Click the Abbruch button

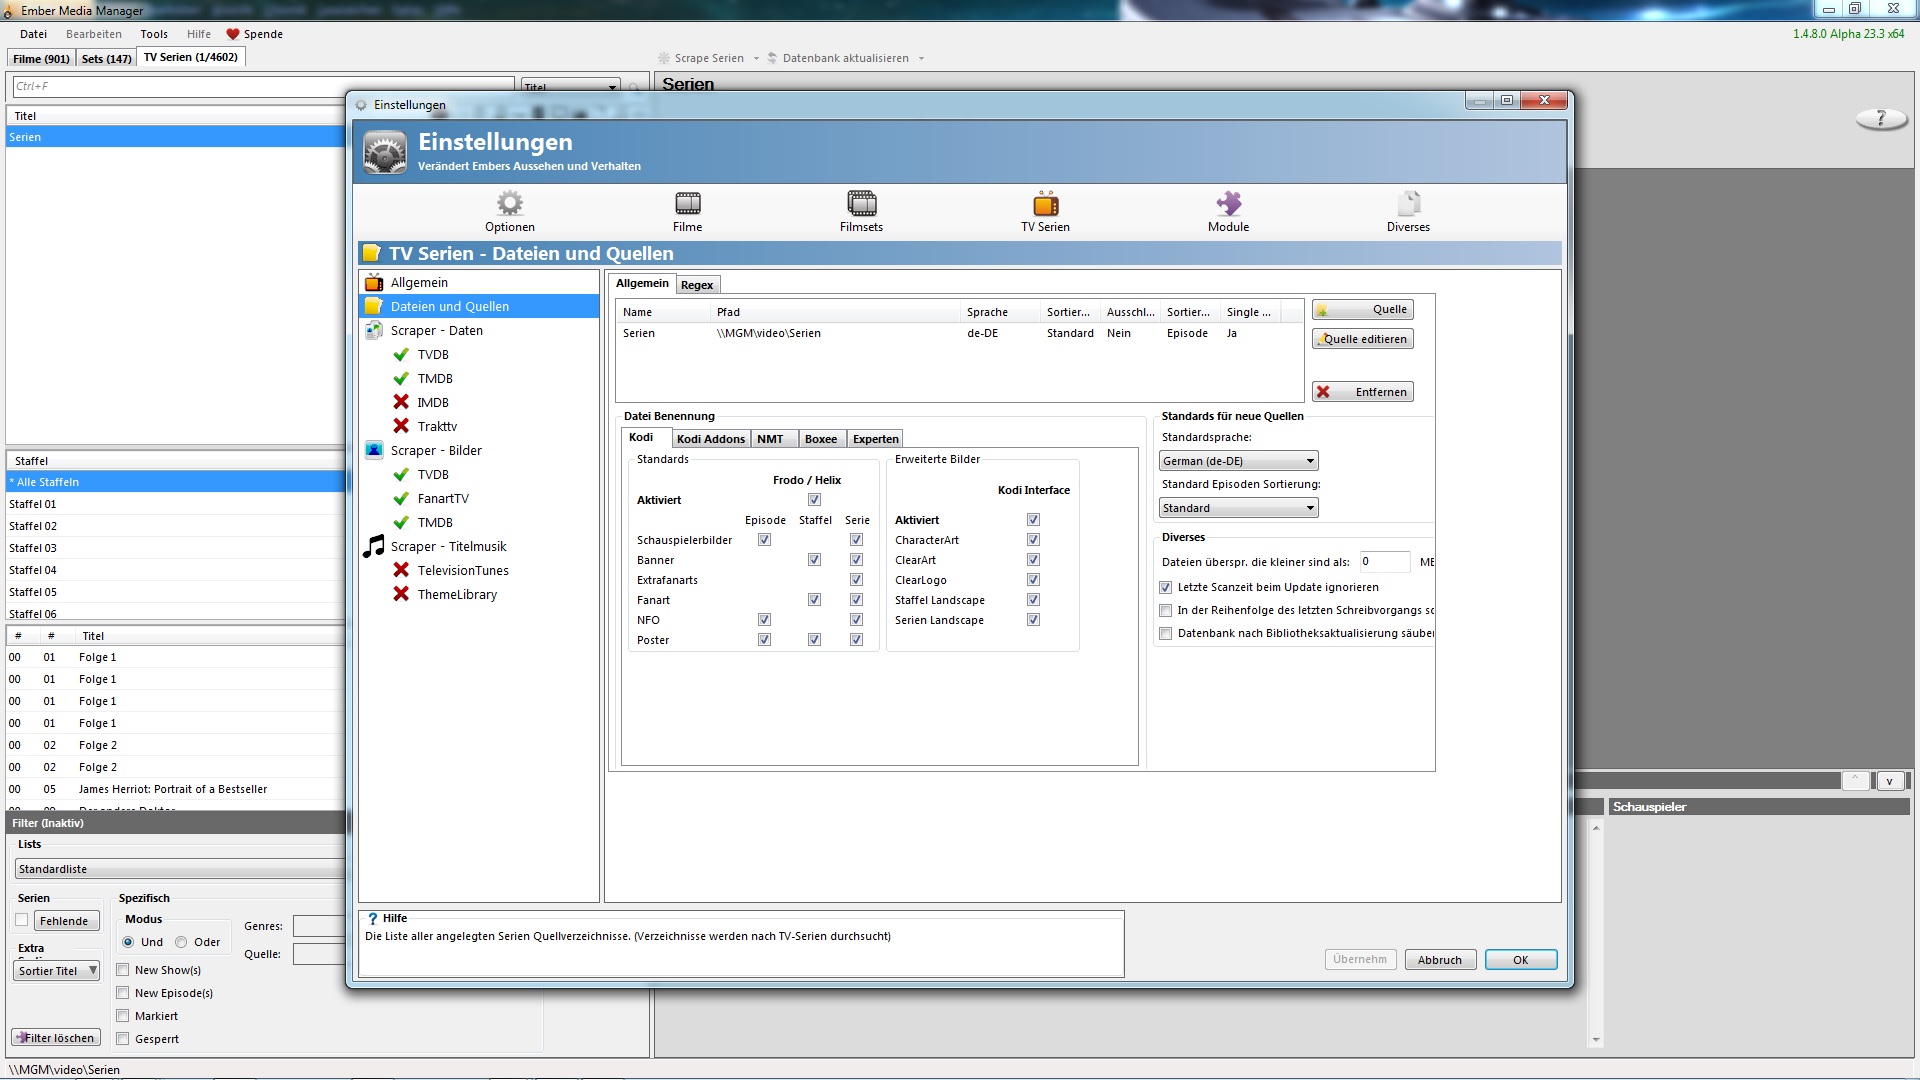(x=1440, y=960)
